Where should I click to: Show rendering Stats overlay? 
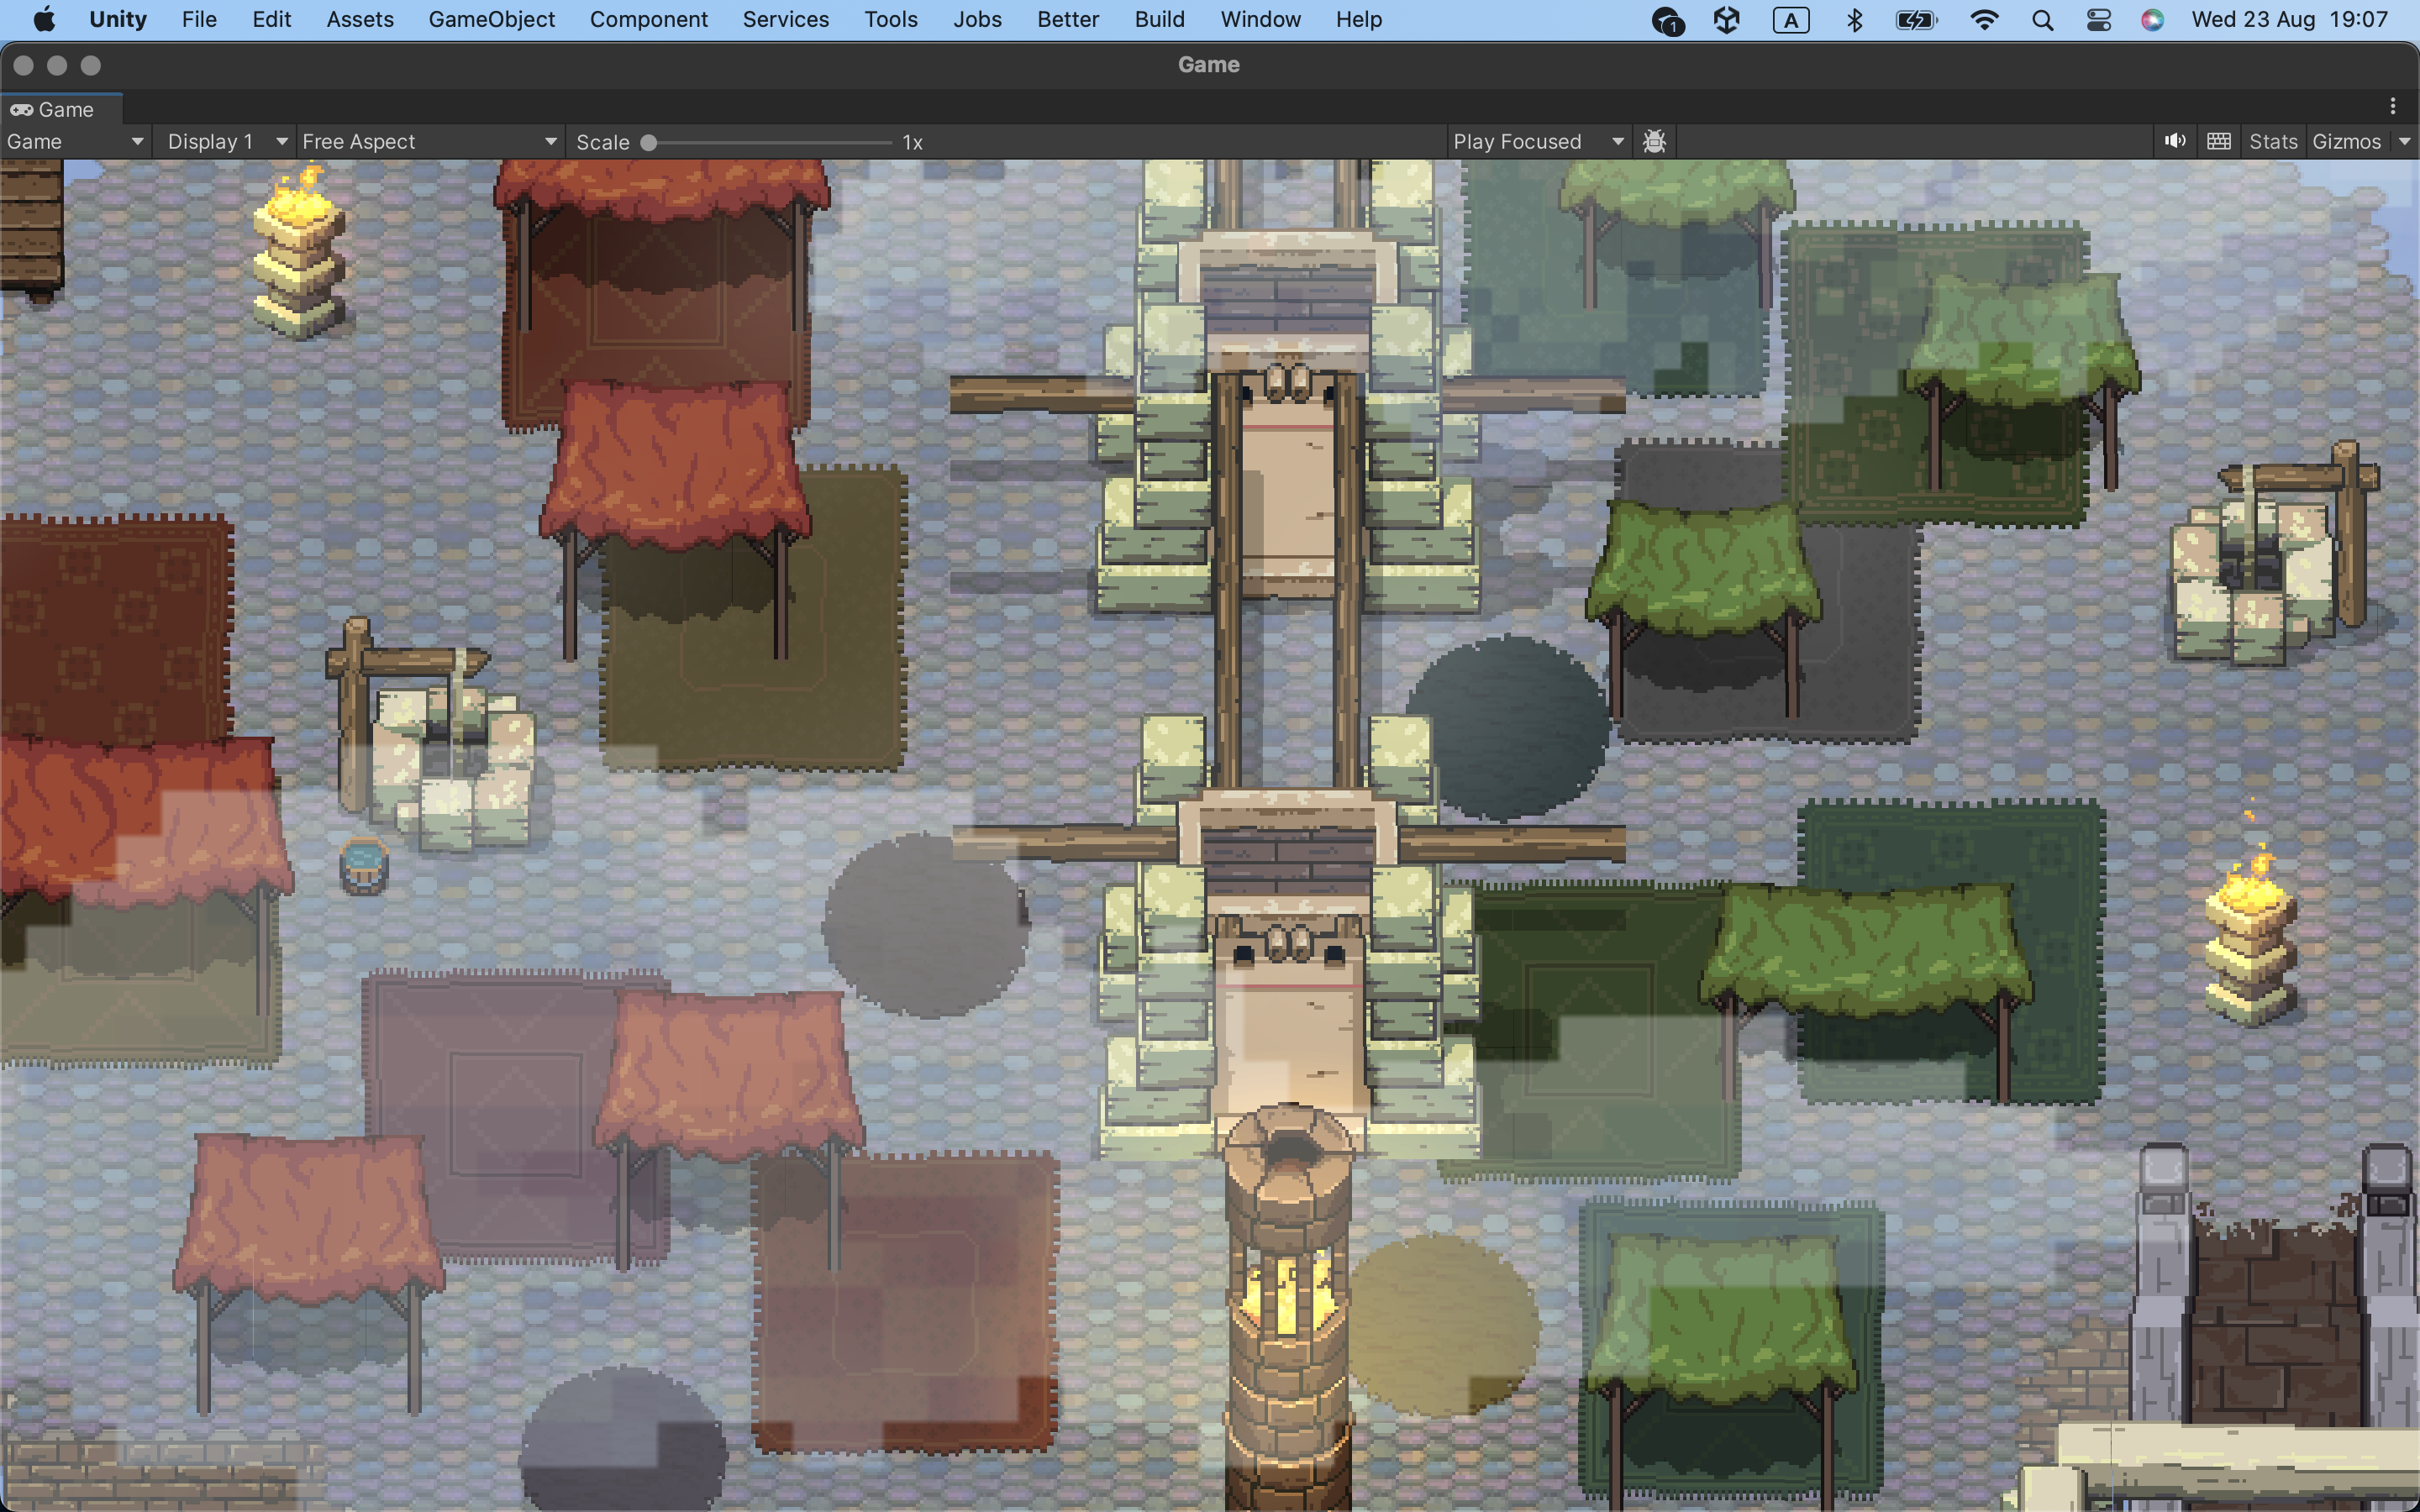tap(2272, 141)
